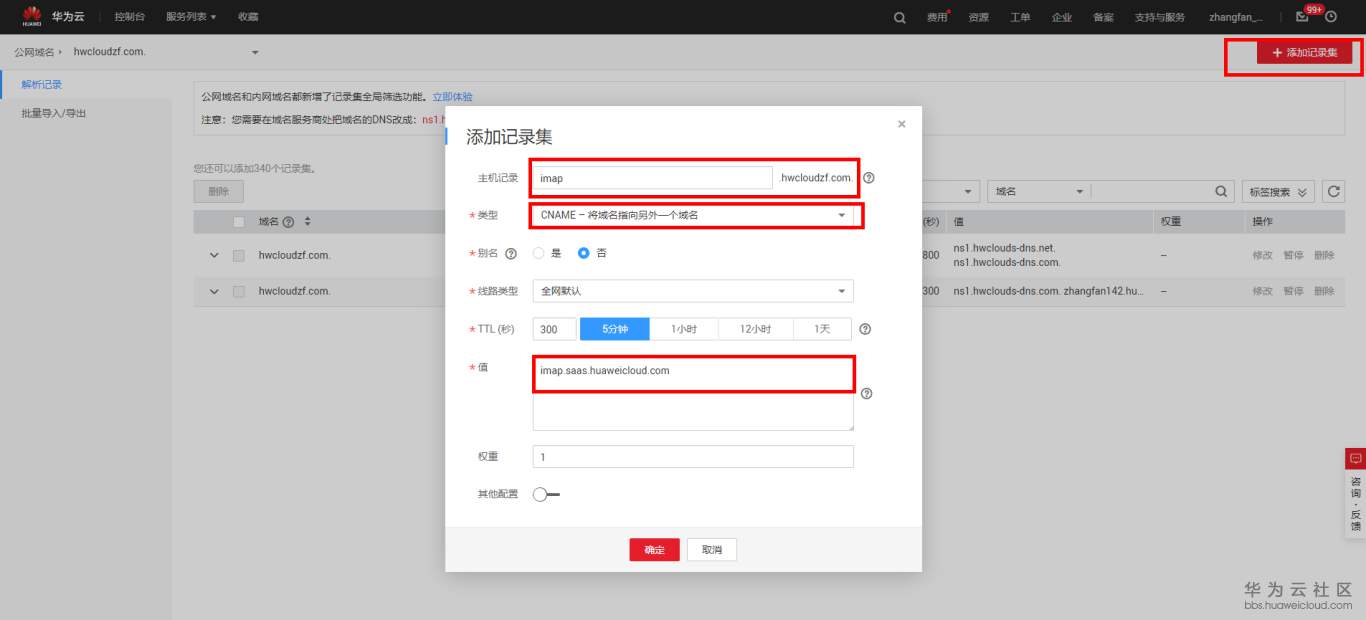The height and width of the screenshot is (620, 1366).
Task: Click help icon beside TTL presets
Action: (866, 329)
